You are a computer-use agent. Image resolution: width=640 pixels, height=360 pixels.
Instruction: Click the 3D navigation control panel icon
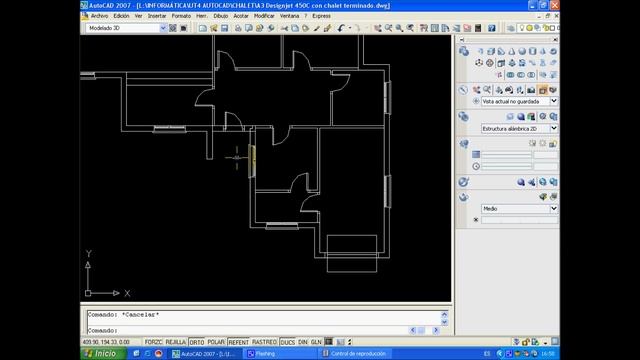click(463, 90)
